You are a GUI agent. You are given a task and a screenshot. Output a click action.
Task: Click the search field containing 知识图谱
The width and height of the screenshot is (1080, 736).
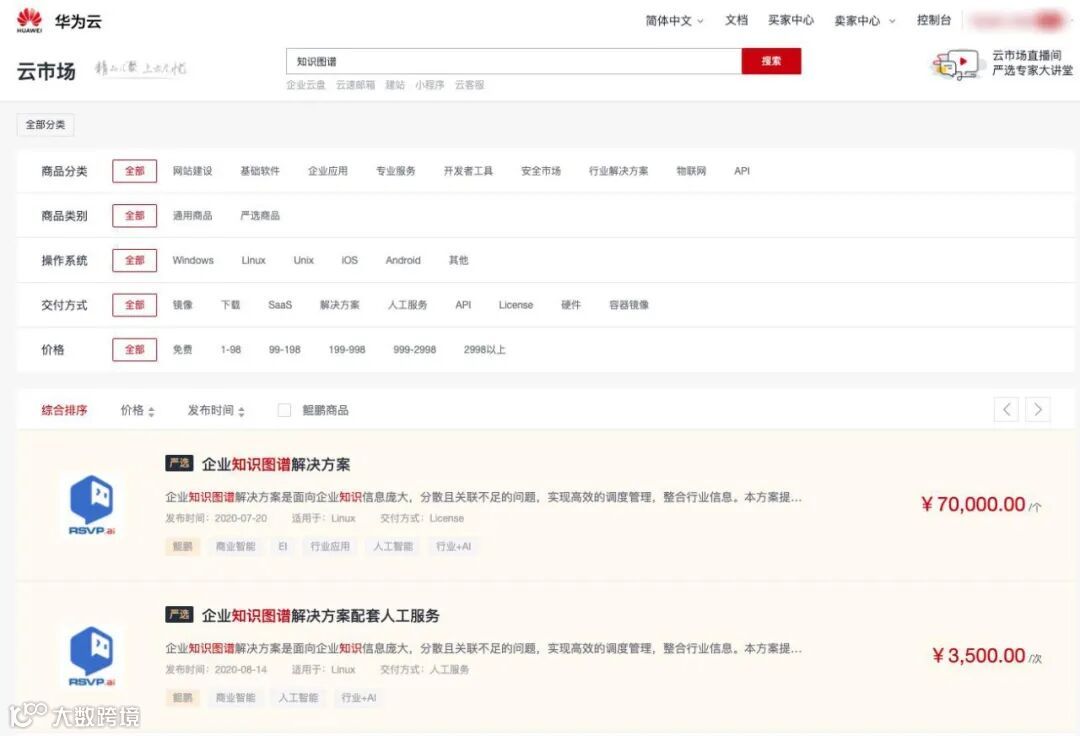[514, 61]
